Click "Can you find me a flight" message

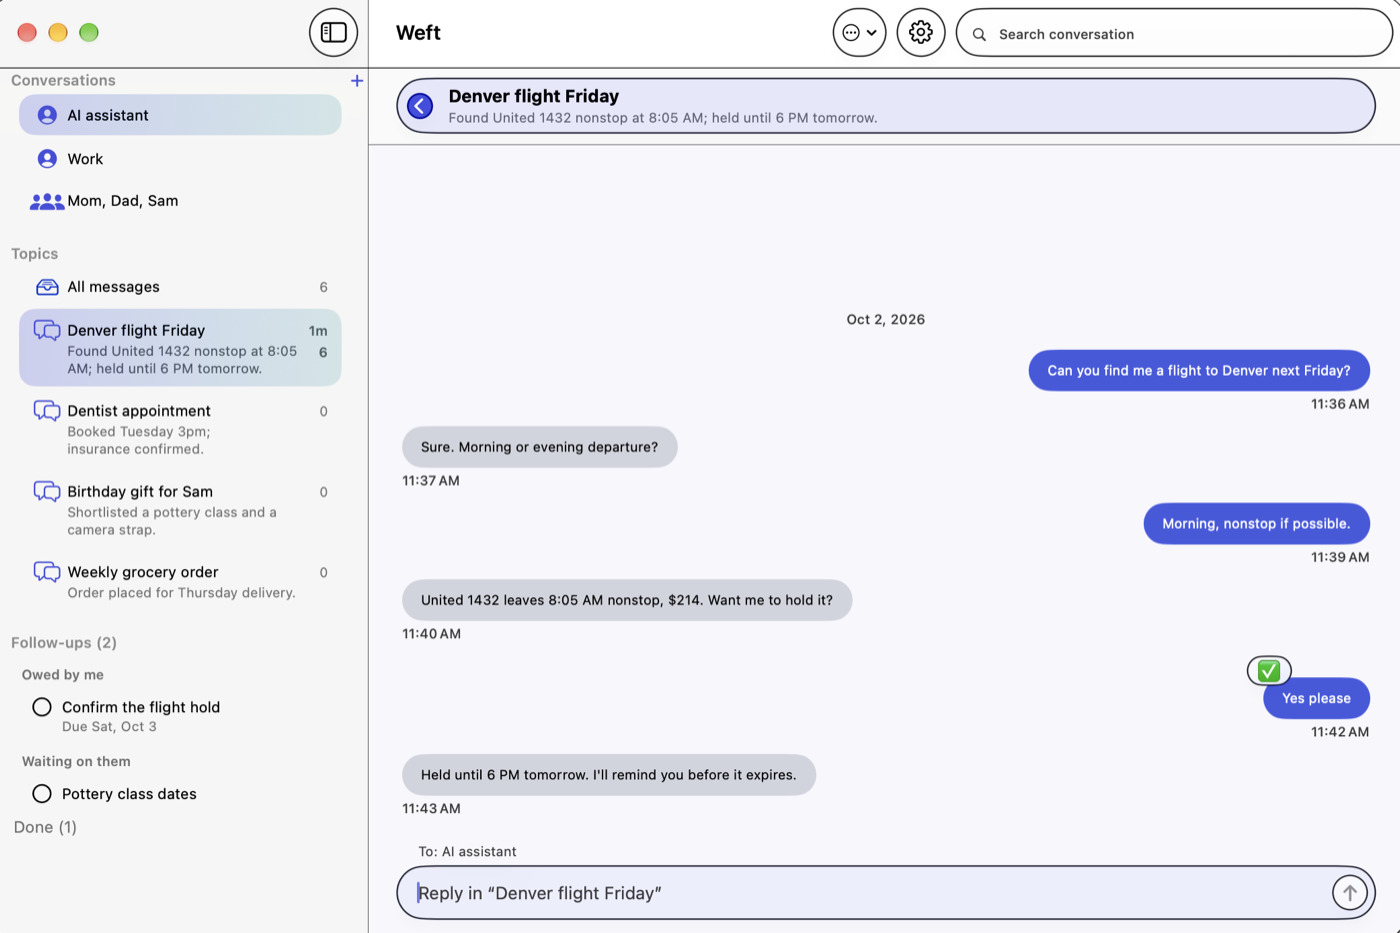1199,370
